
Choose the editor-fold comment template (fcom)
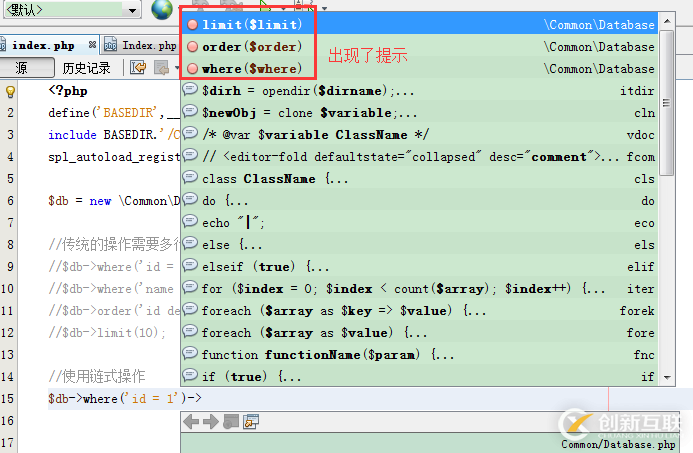click(x=419, y=157)
